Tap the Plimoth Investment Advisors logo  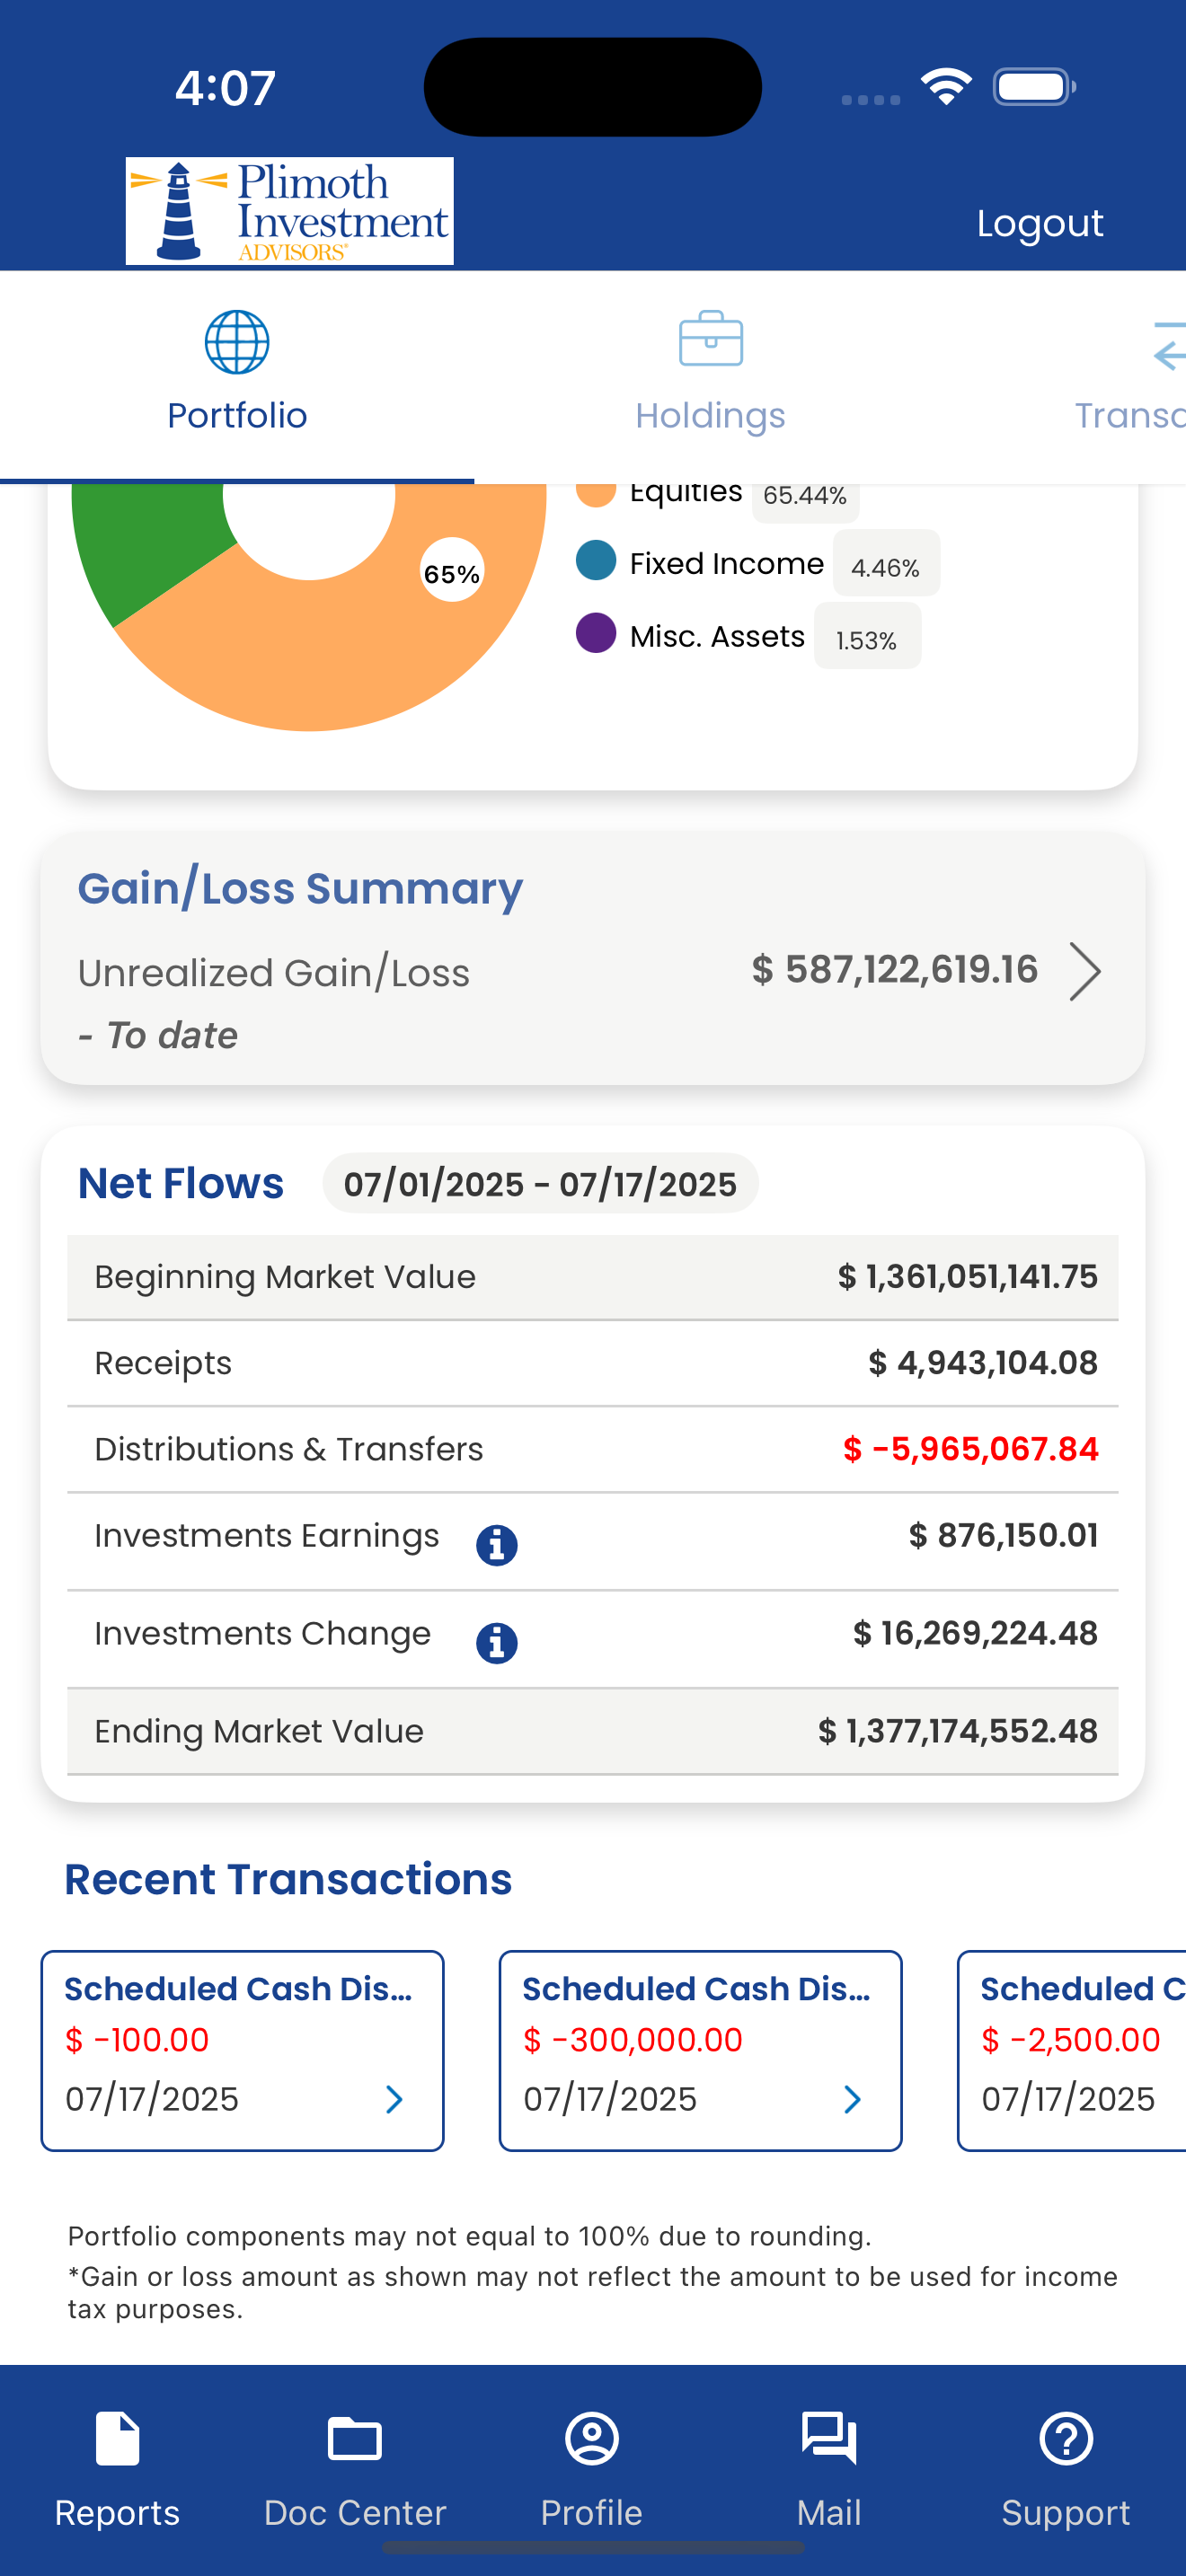click(x=289, y=211)
